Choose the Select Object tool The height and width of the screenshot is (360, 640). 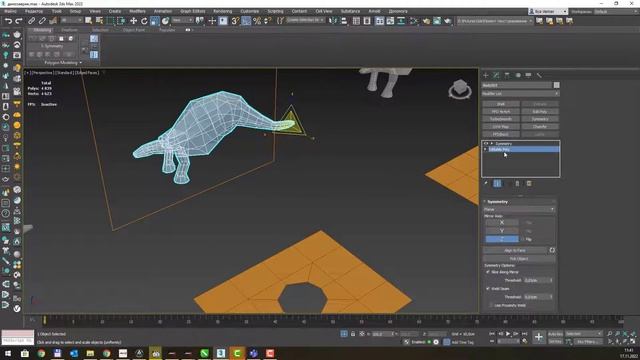[x=89, y=21]
